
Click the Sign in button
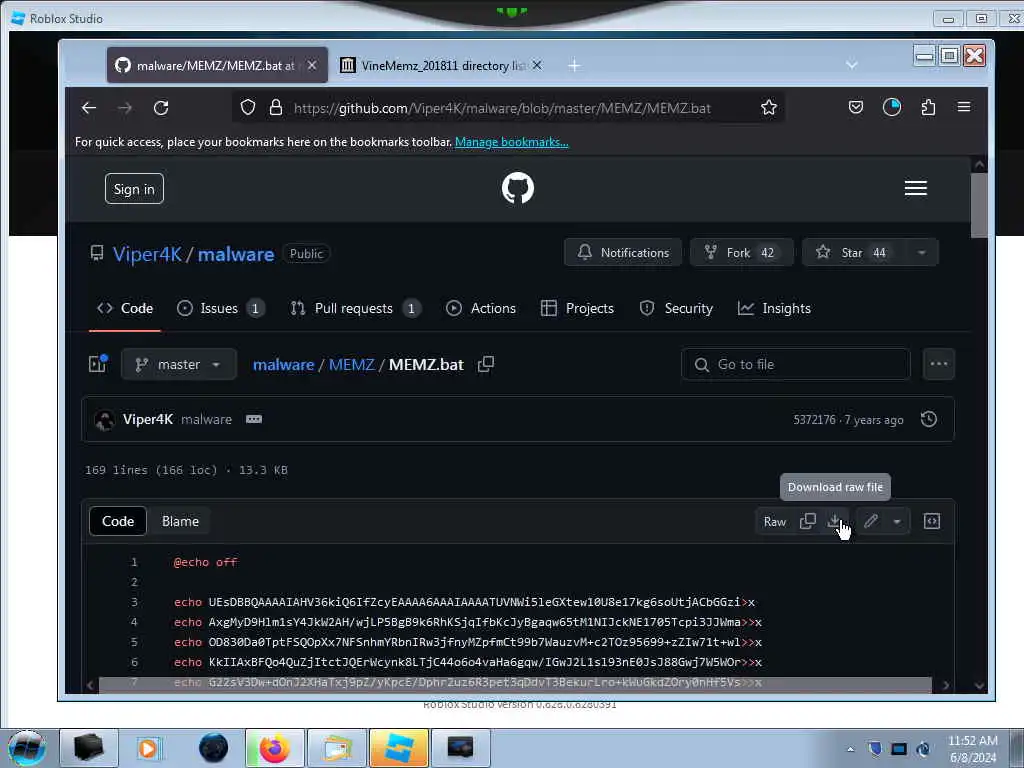(134, 189)
